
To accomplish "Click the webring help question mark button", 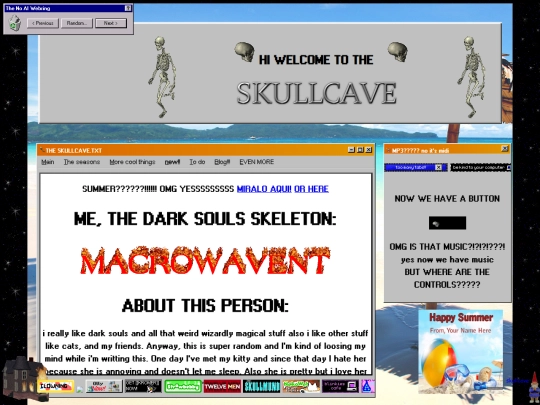I will (x=128, y=8).
